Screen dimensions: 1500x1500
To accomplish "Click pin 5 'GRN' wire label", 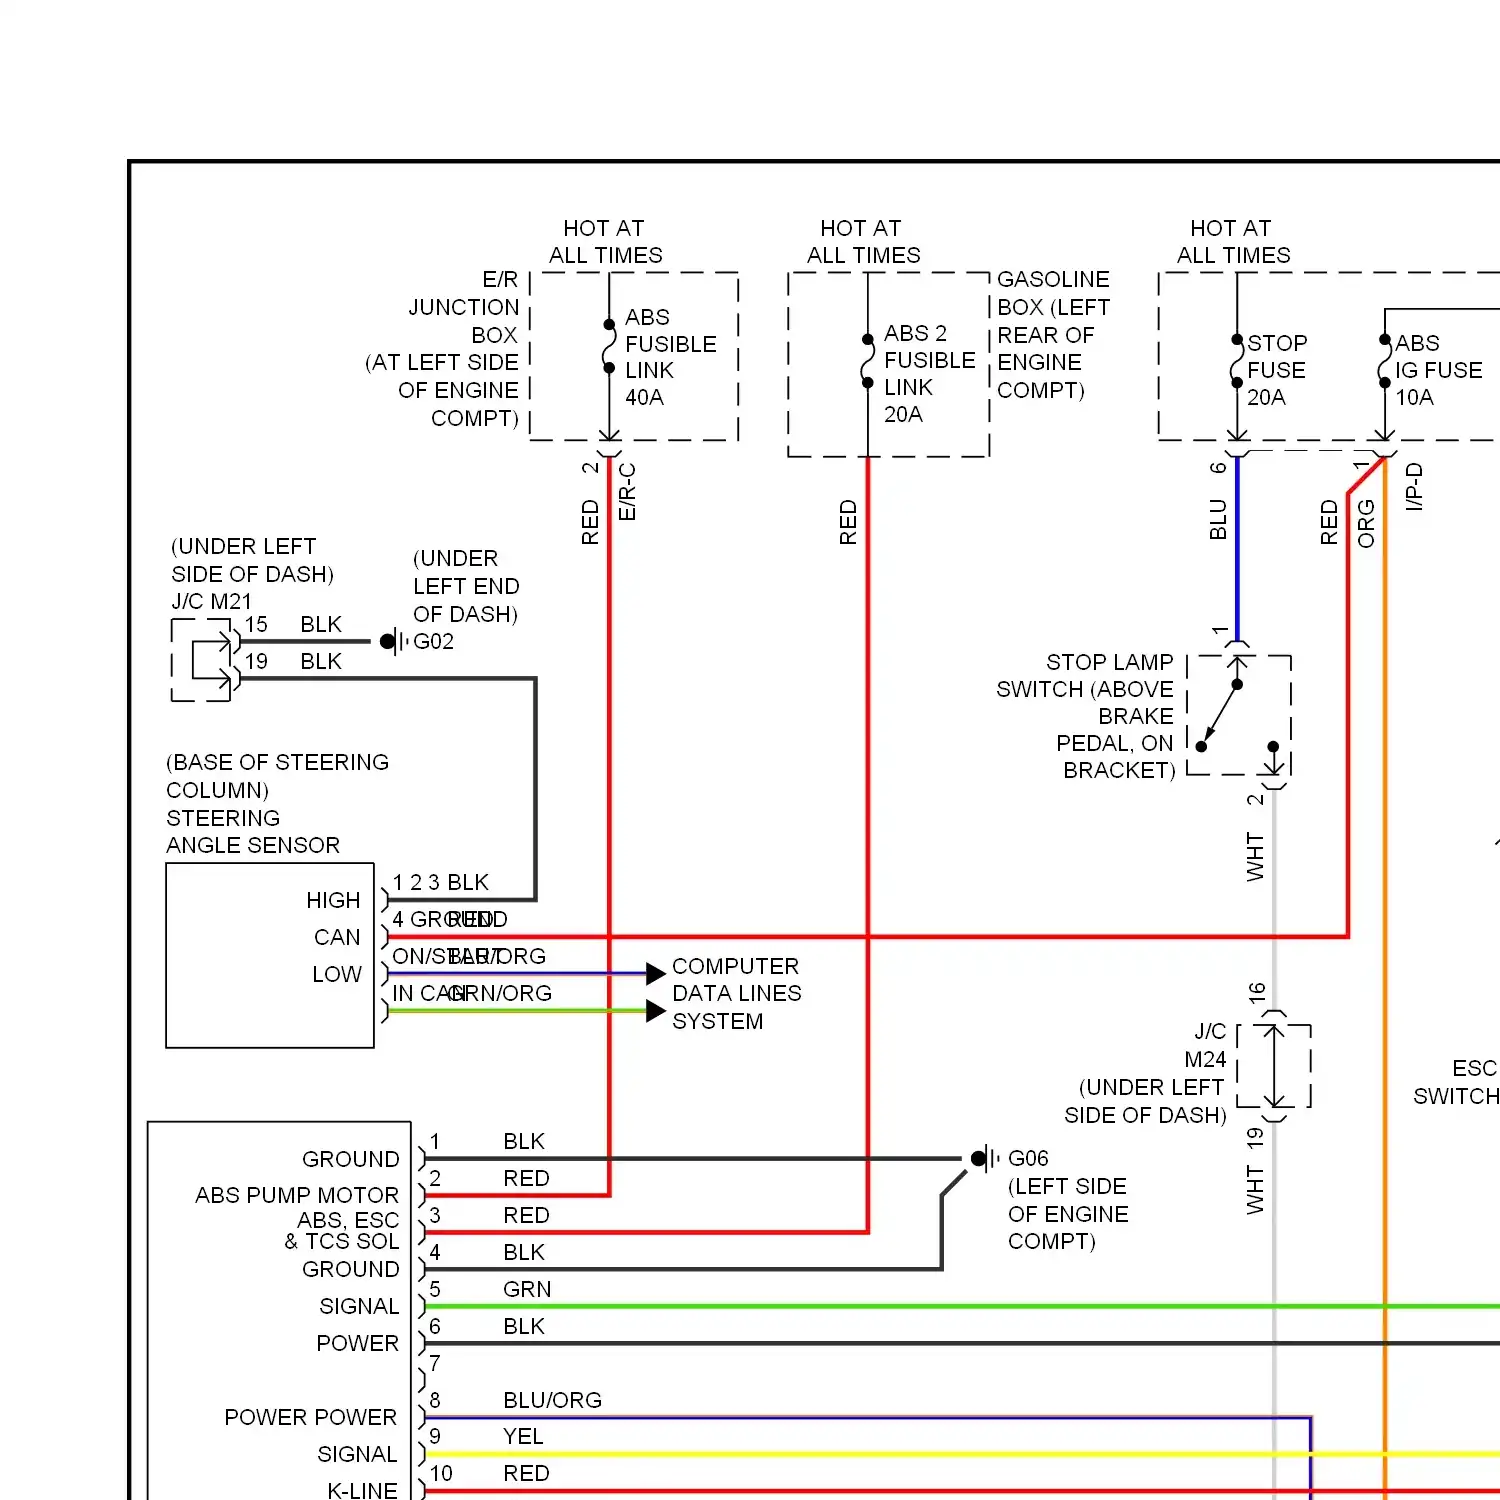I will (527, 1289).
